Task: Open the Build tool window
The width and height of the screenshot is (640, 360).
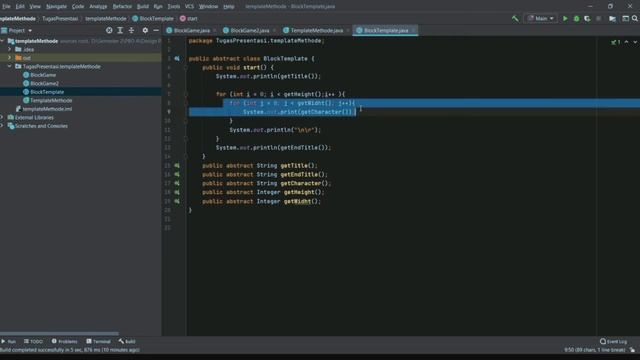Action: (127, 341)
